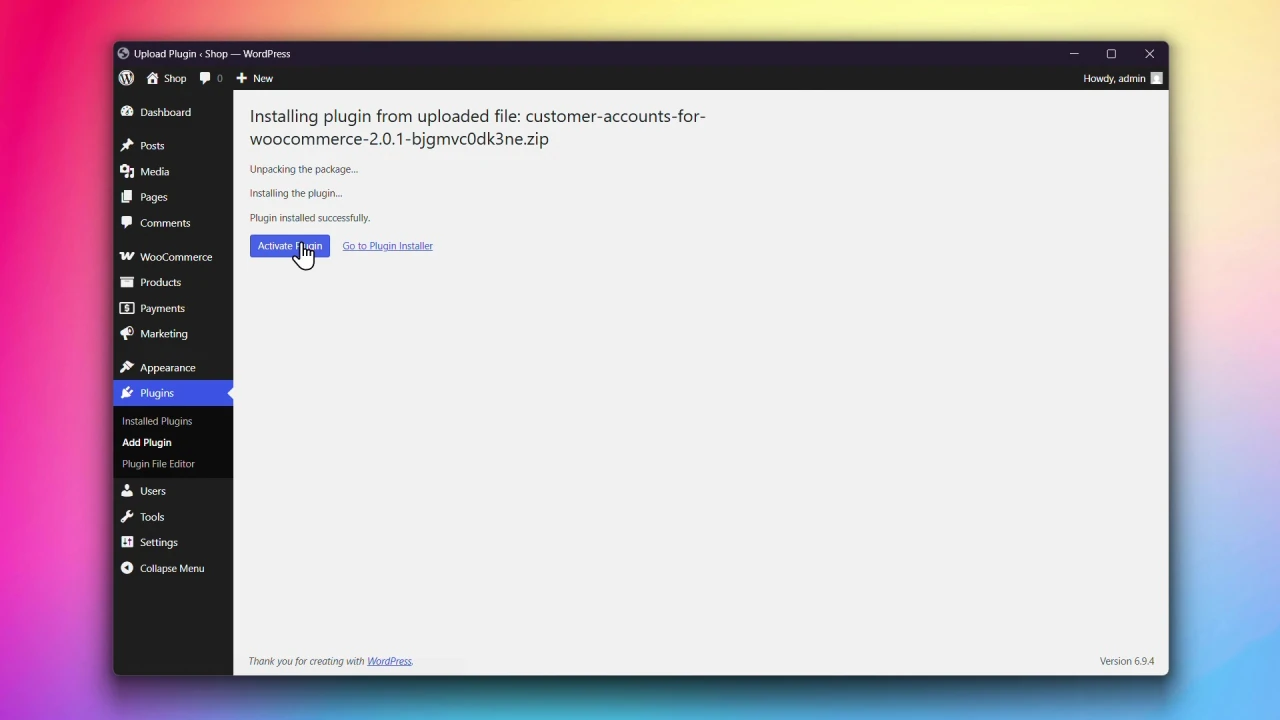This screenshot has height=720, width=1280.
Task: Click 'Unpacking the package…' text
Action: tap(304, 169)
